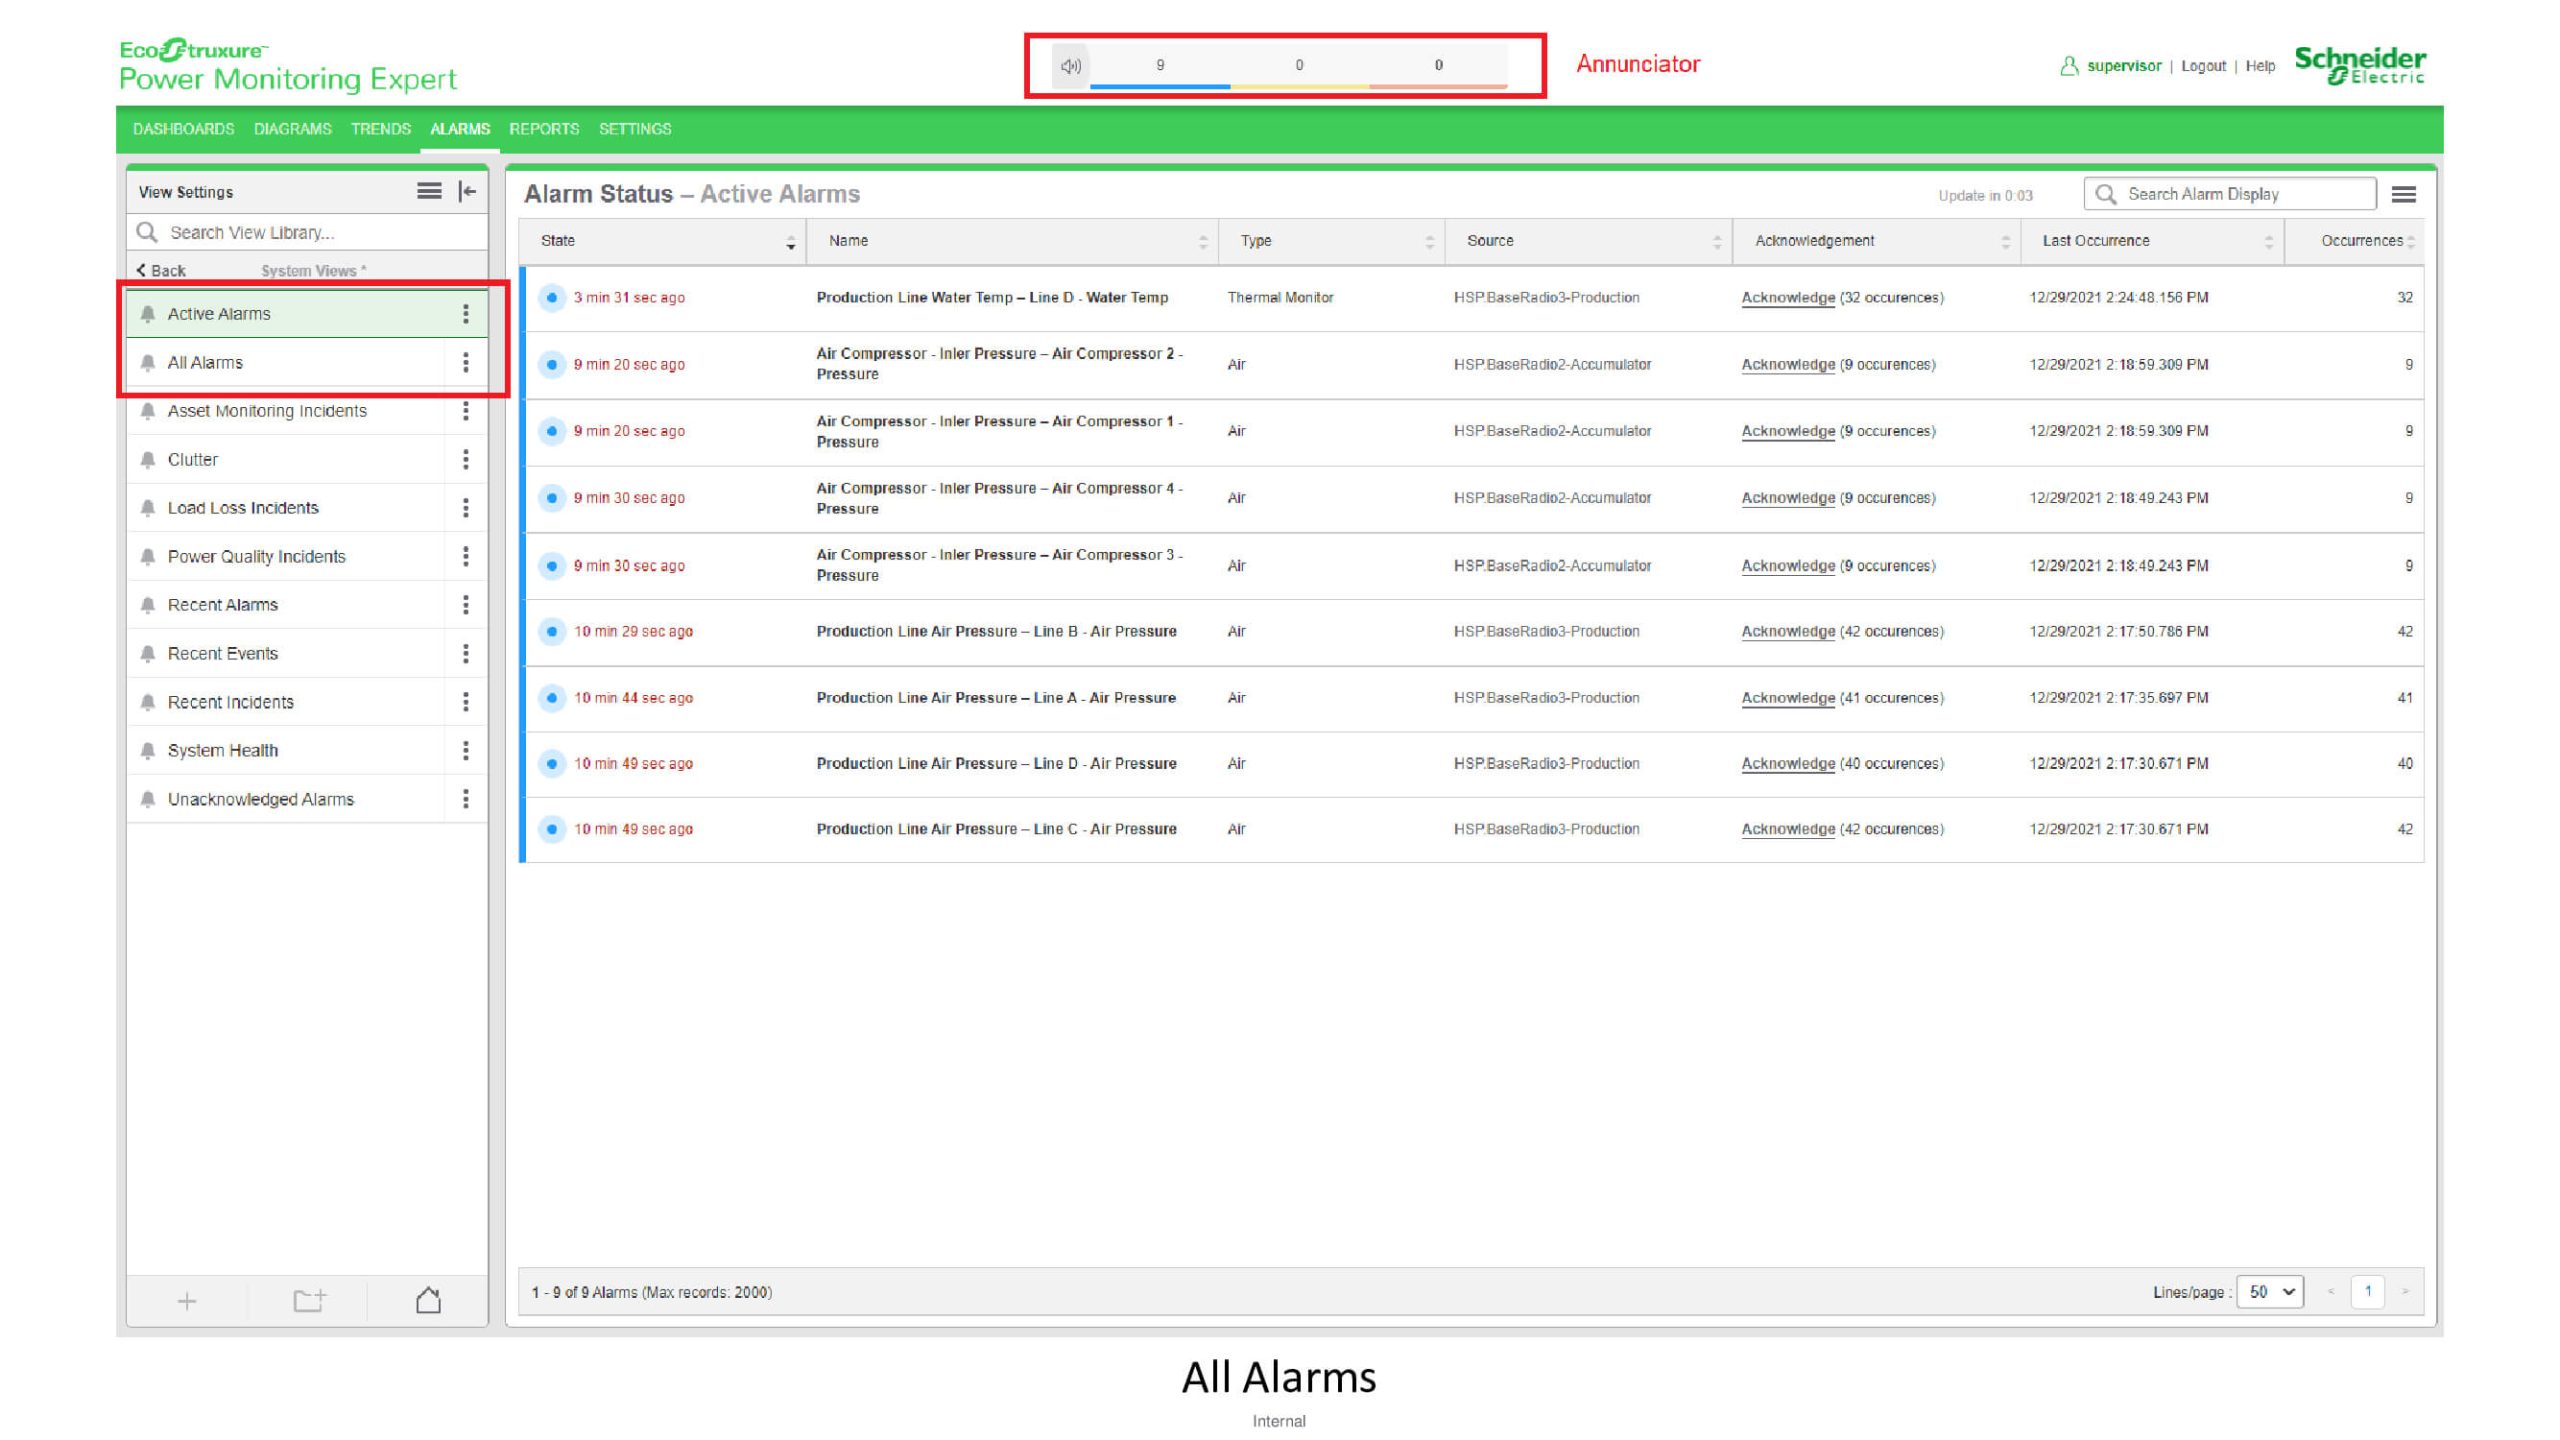The height and width of the screenshot is (1440, 2560).
Task: Open the View Settings hamburger menu
Action: tap(429, 191)
